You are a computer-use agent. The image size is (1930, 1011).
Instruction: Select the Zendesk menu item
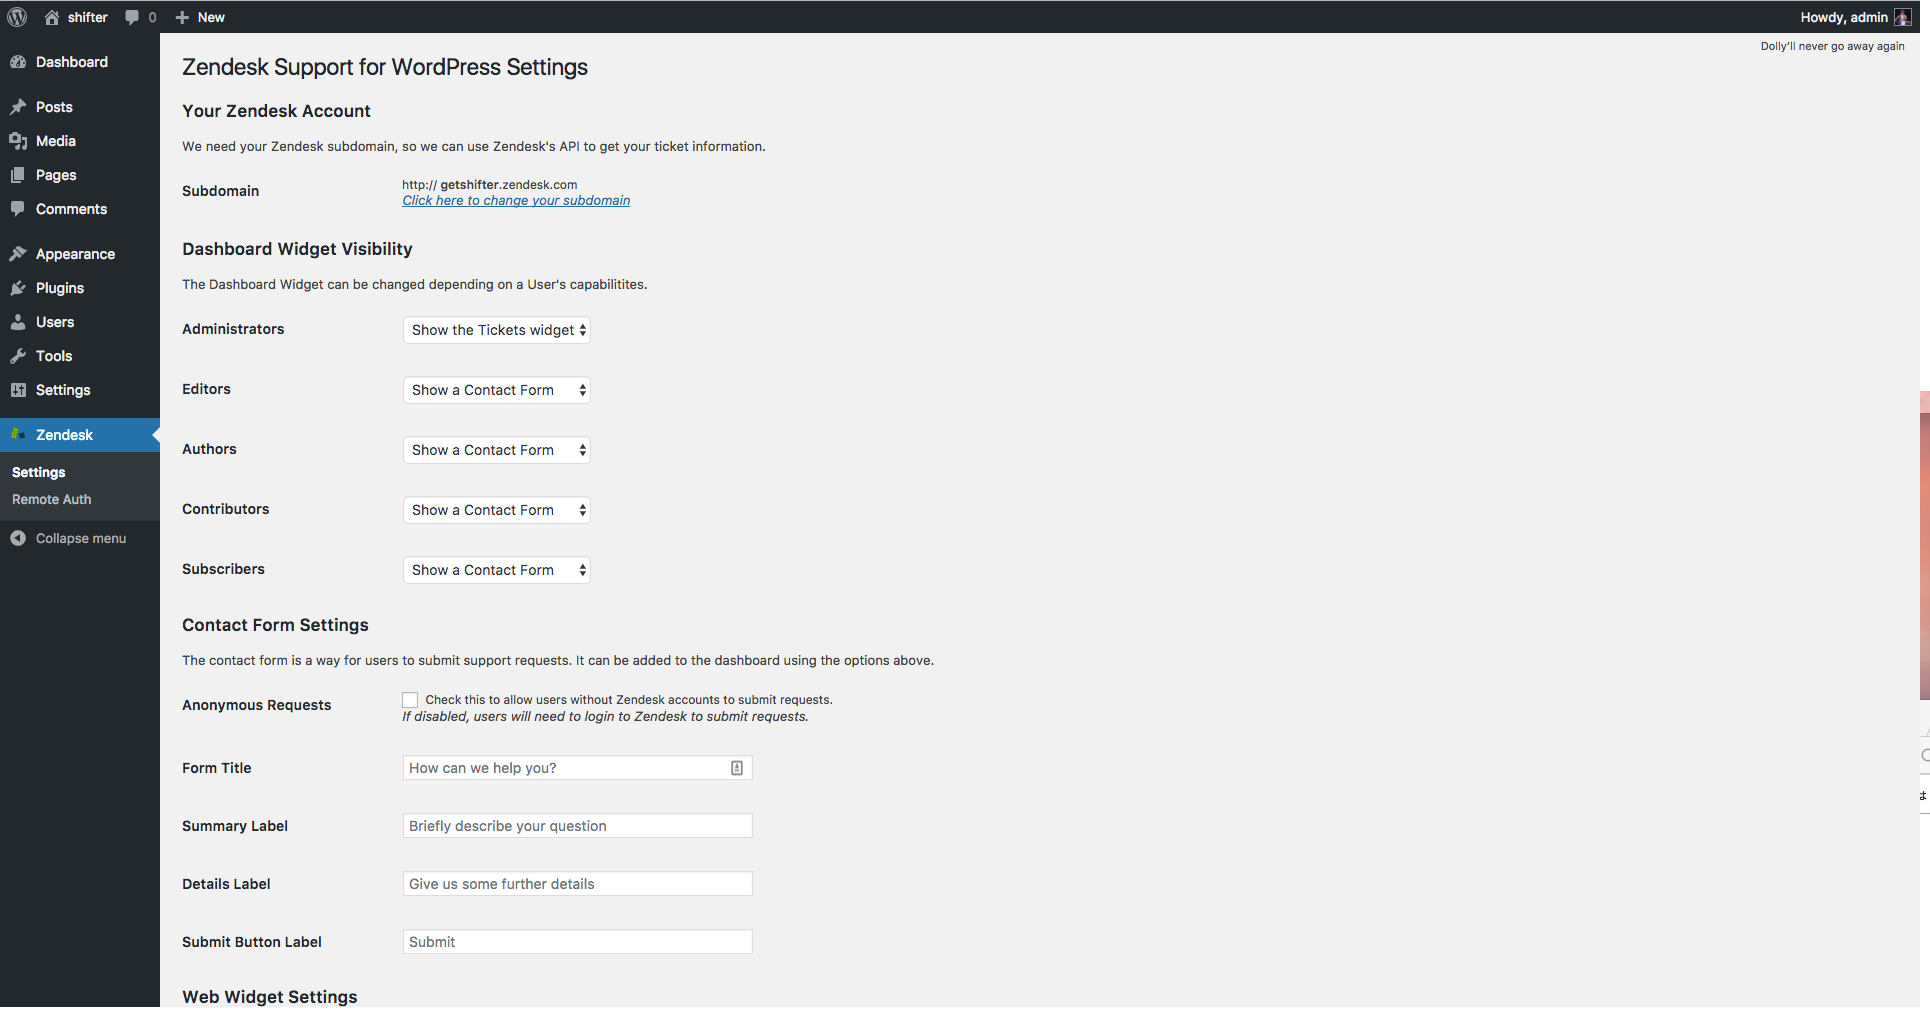point(80,435)
